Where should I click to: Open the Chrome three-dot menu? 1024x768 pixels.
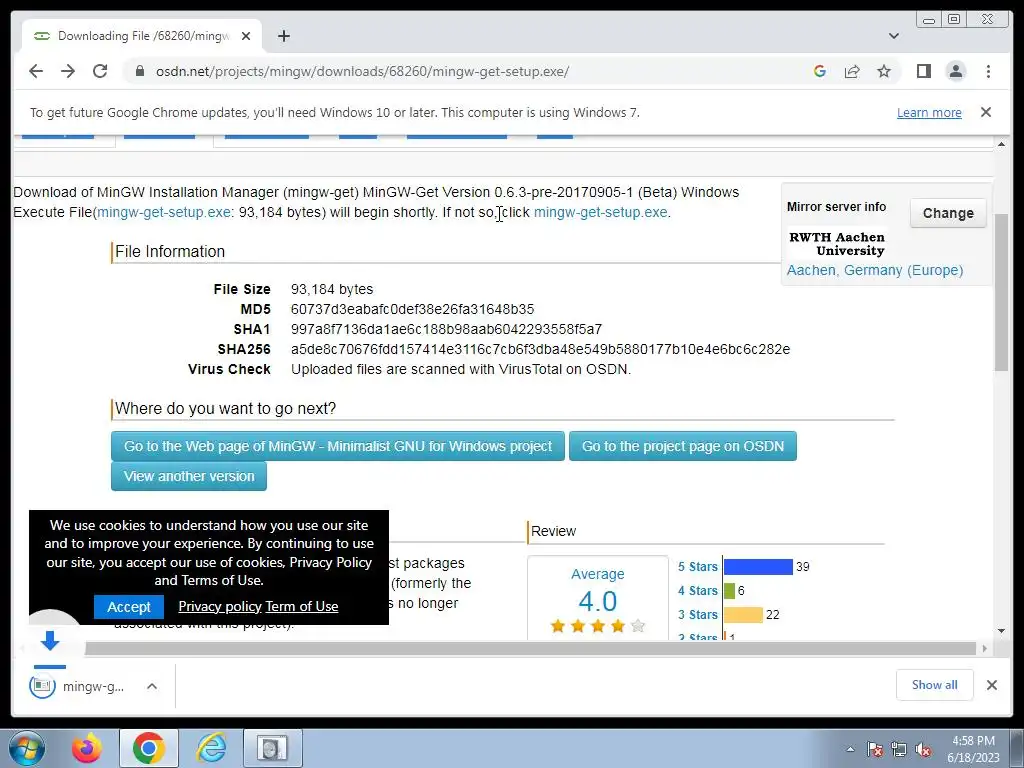point(988,71)
